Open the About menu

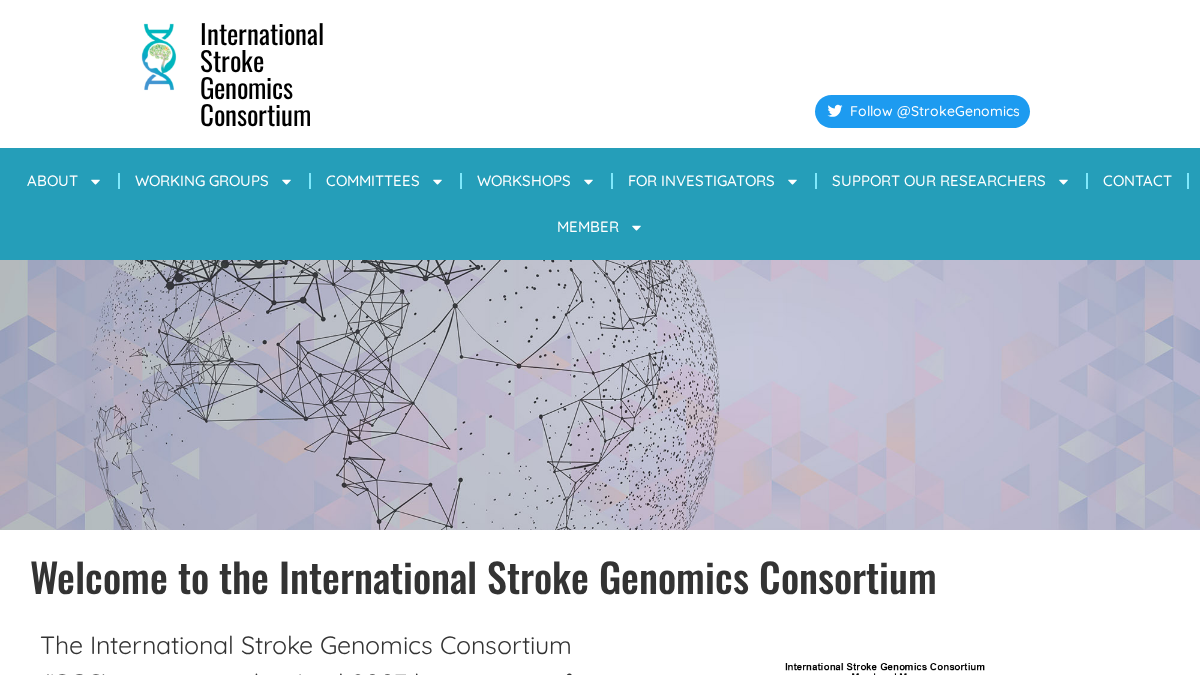[x=52, y=181]
